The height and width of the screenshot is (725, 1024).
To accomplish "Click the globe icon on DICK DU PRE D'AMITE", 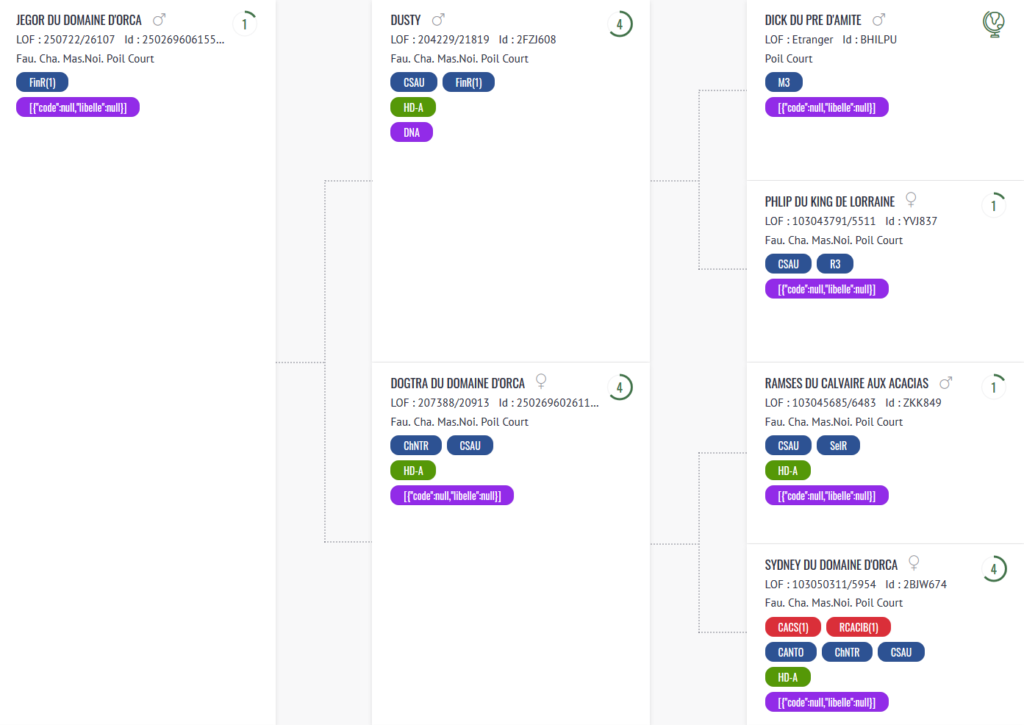I will pos(993,24).
